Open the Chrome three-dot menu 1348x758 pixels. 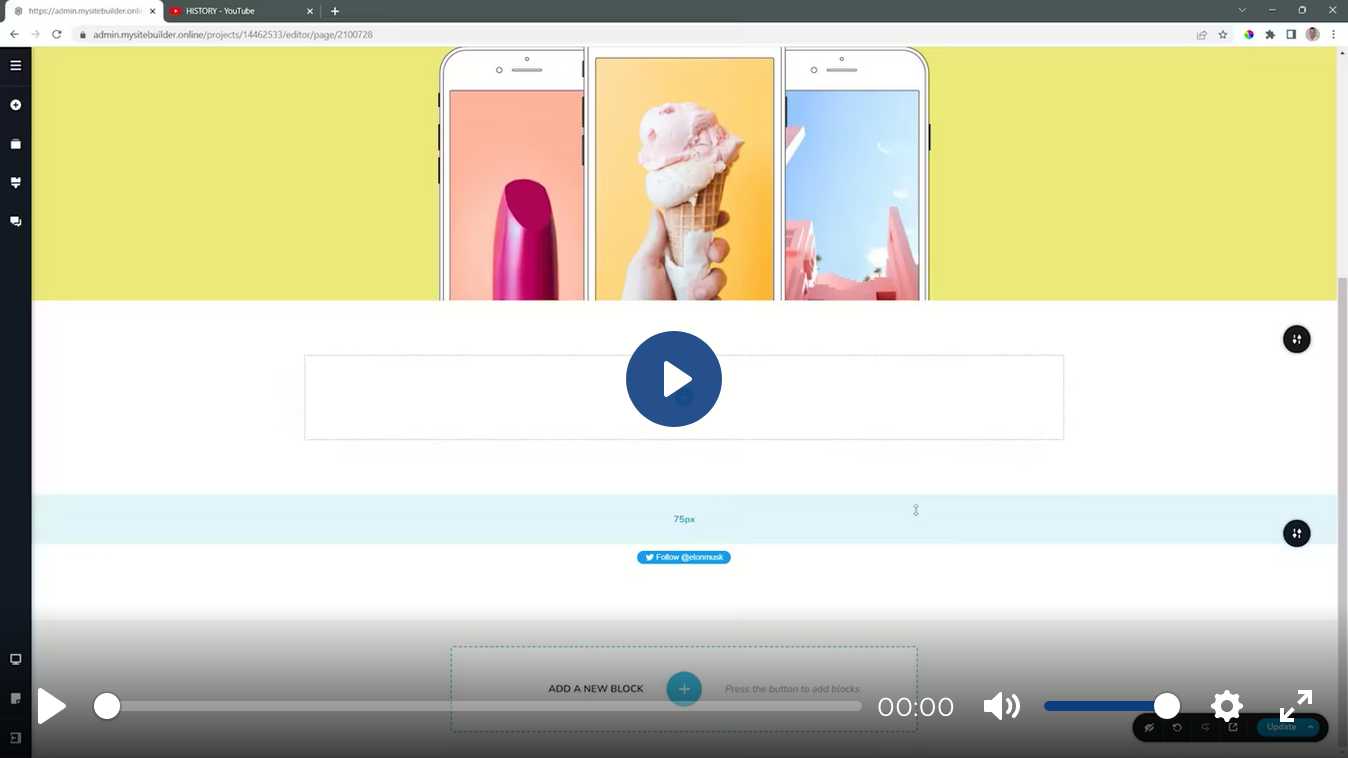click(x=1333, y=34)
